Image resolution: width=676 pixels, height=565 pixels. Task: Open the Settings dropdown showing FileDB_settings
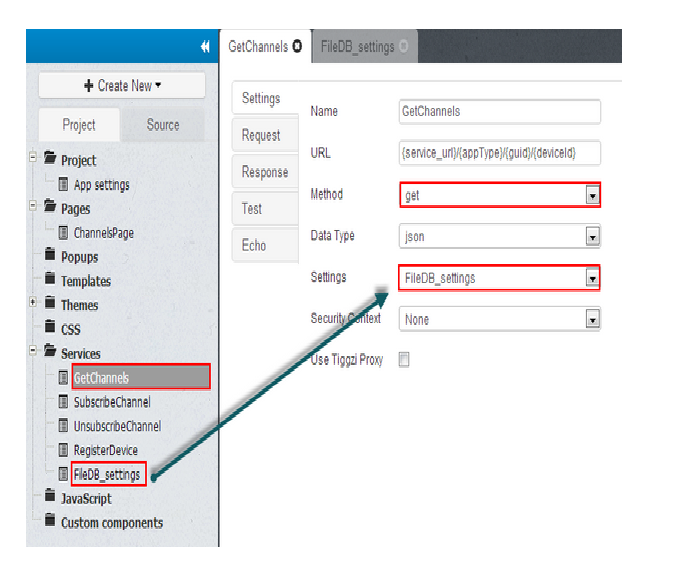(592, 278)
